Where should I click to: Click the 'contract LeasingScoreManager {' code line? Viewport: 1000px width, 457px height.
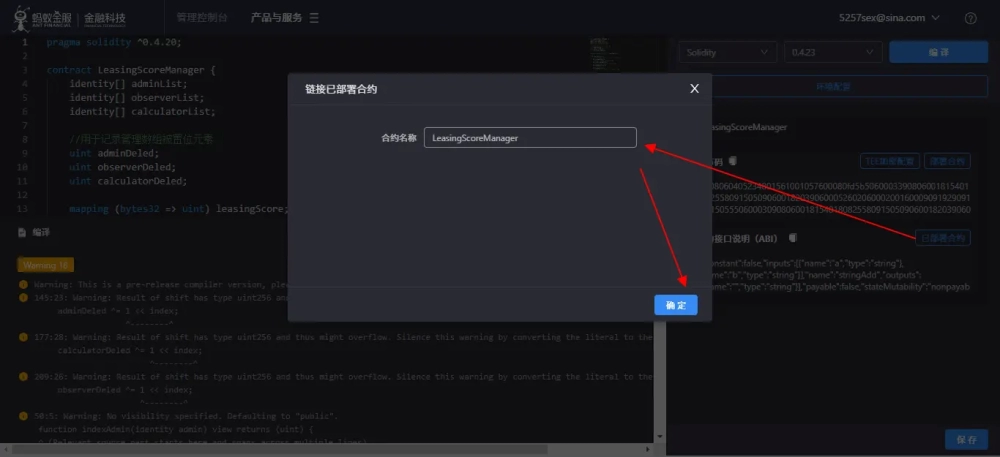click(x=131, y=69)
